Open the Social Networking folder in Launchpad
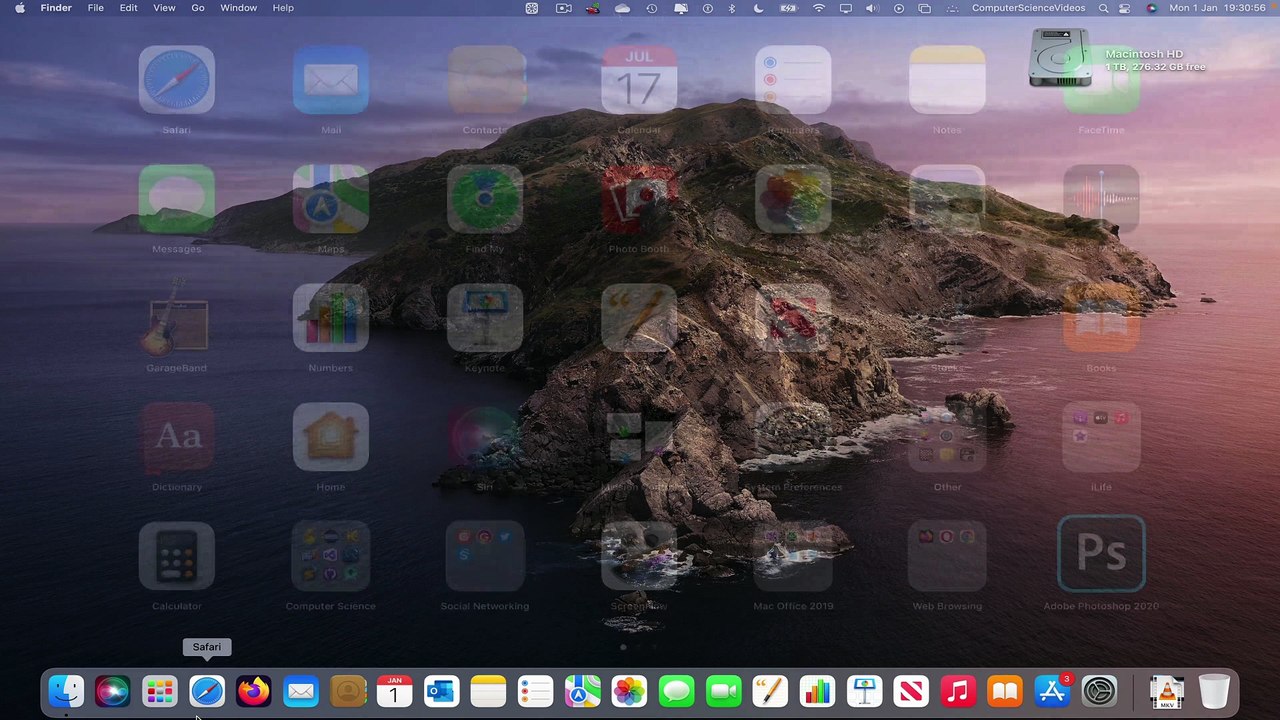Viewport: 1280px width, 720px height. tap(485, 556)
